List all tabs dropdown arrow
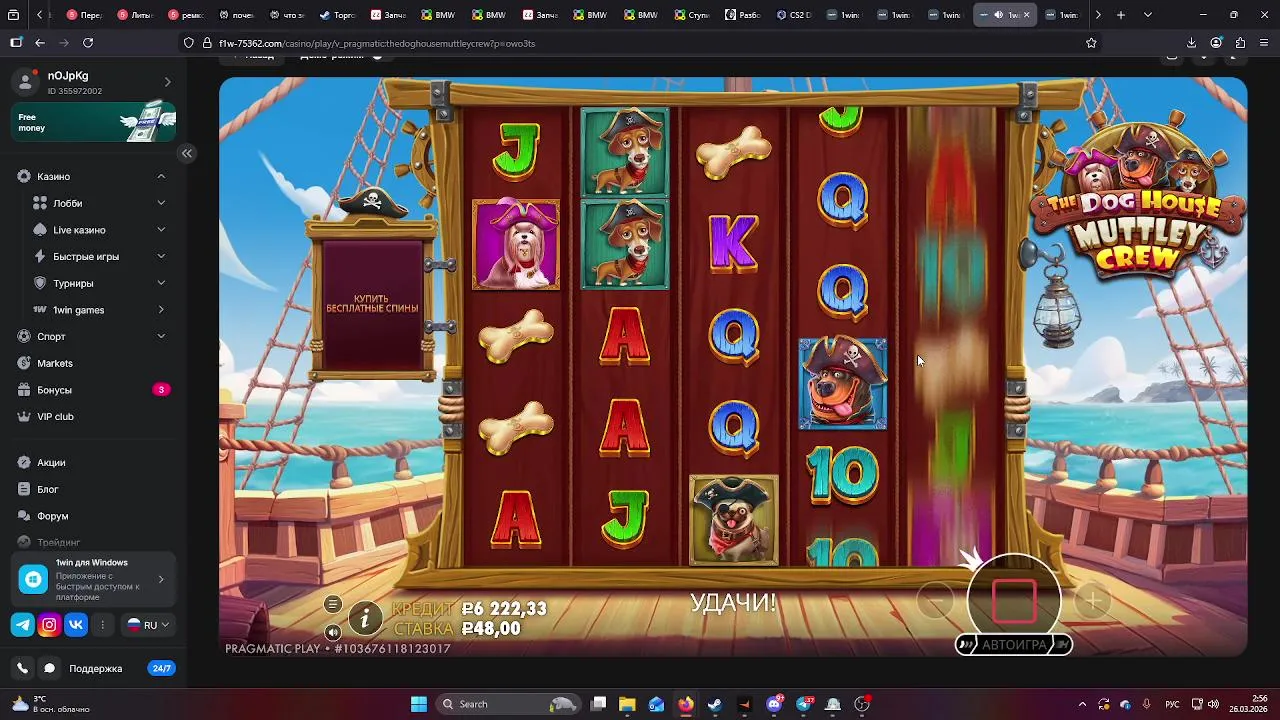 (1147, 15)
